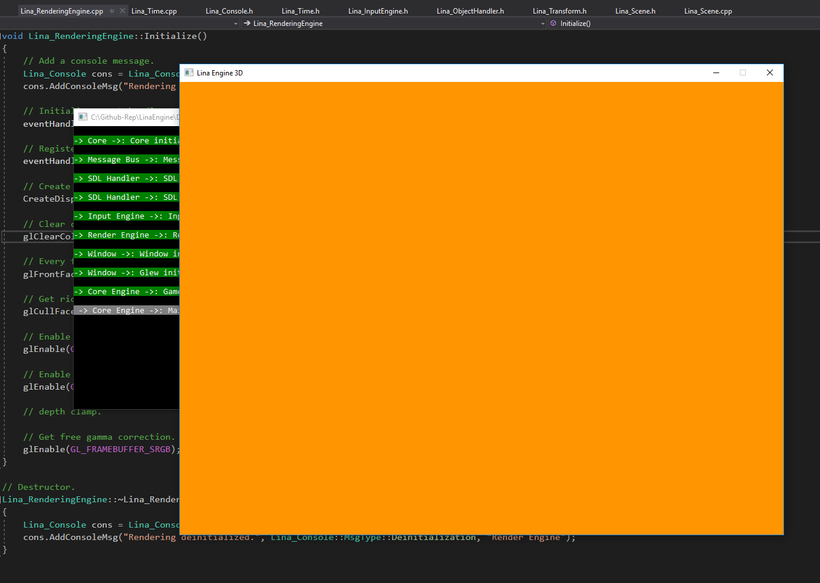Select the Input Engine console message
Image resolution: width=820 pixels, height=583 pixels.
point(127,216)
